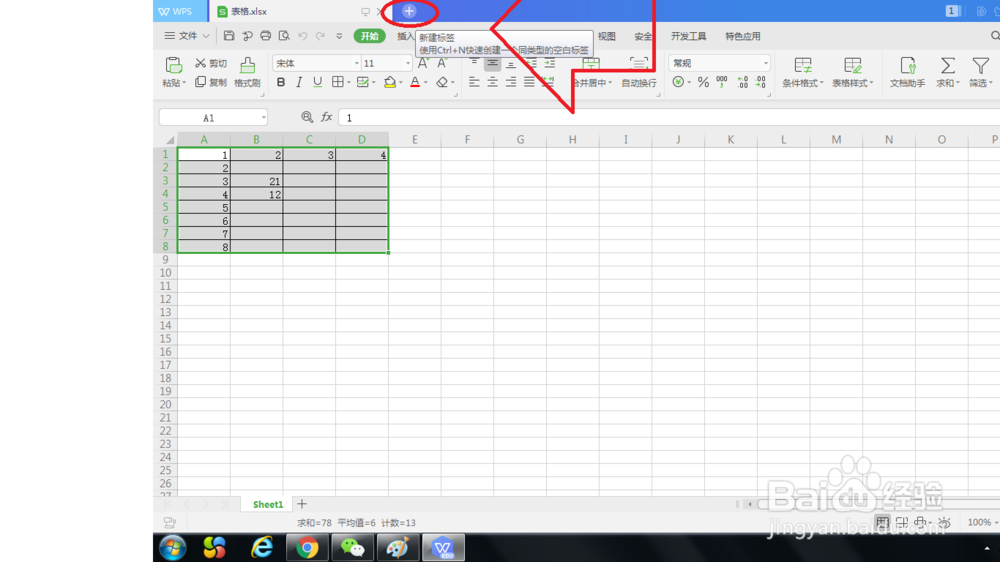Toggle Bold formatting
This screenshot has height=562, width=1000.
(x=281, y=82)
